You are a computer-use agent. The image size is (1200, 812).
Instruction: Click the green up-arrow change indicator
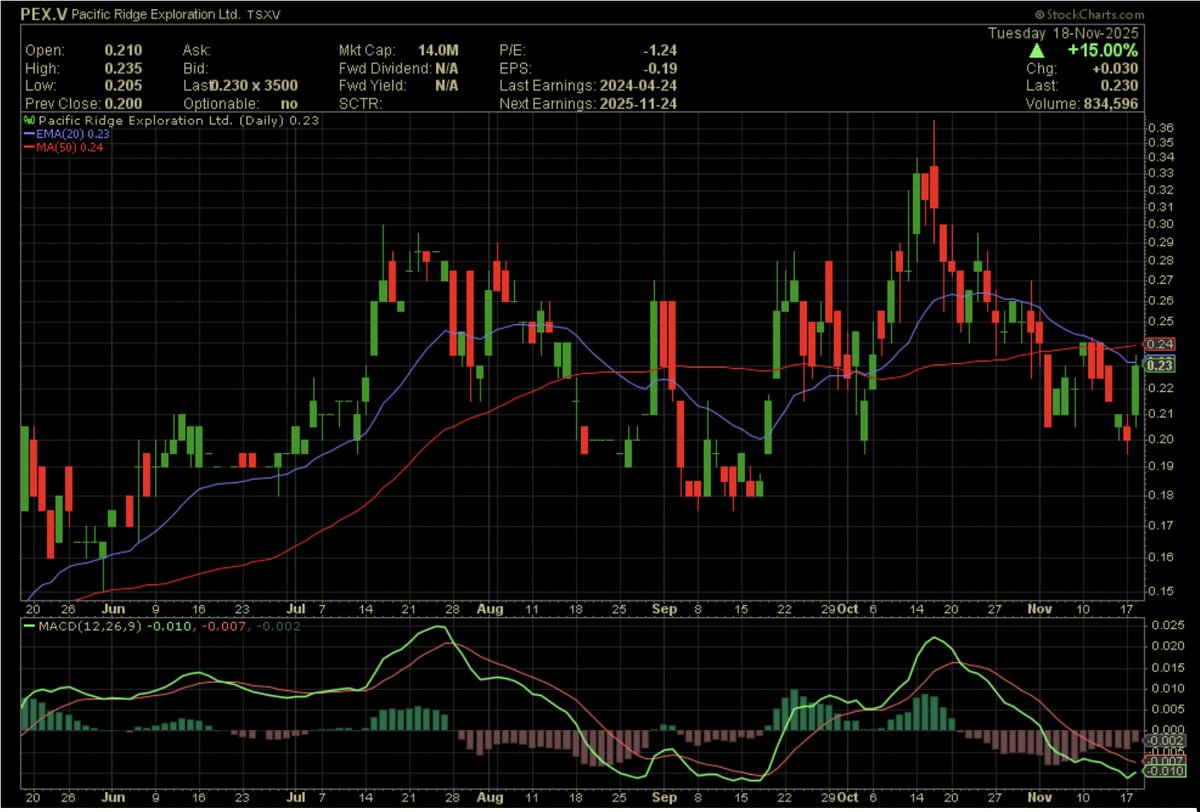[x=1038, y=50]
